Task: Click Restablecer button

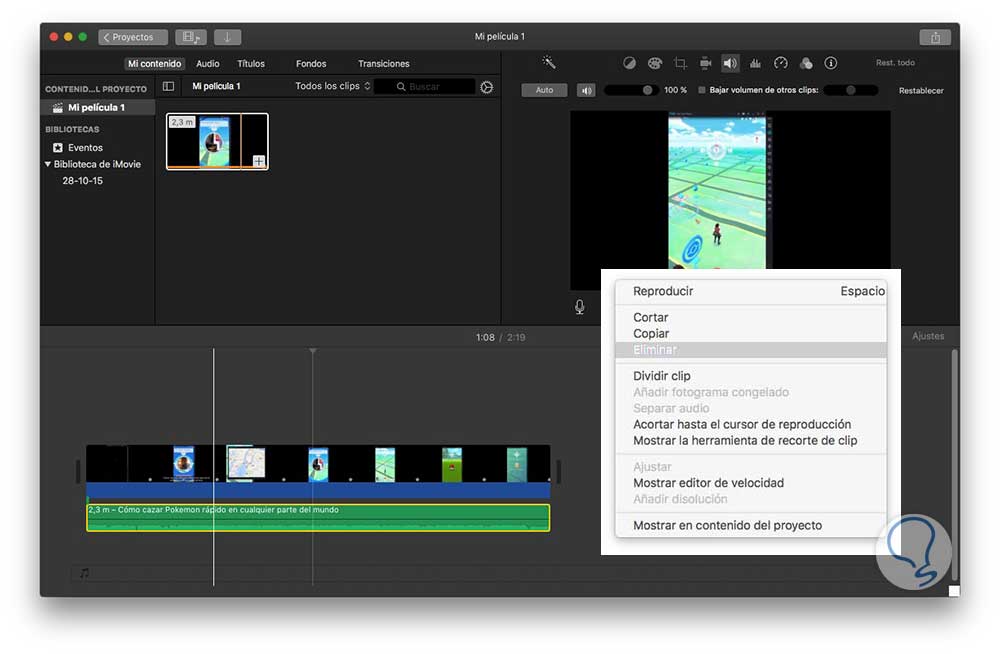Action: pos(921,91)
